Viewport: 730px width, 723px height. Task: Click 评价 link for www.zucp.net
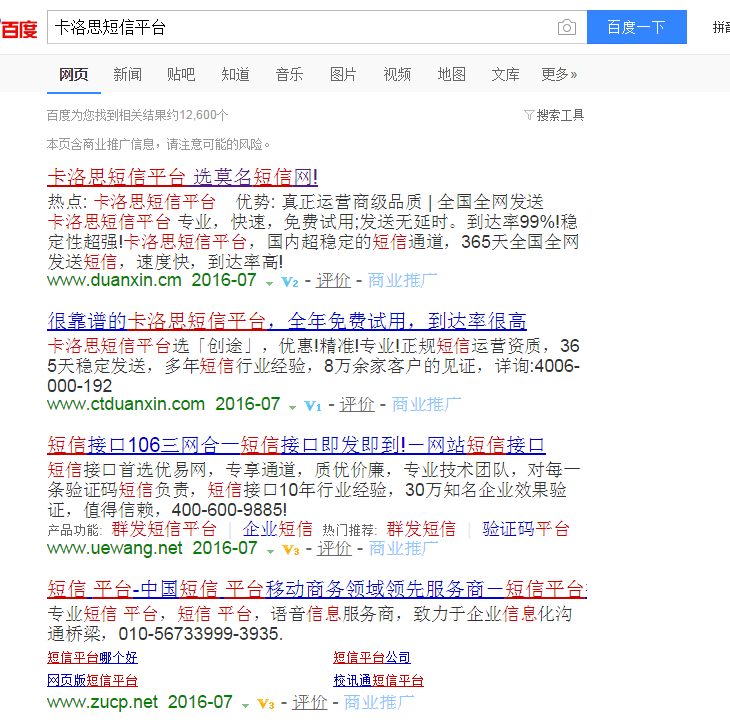(x=310, y=703)
